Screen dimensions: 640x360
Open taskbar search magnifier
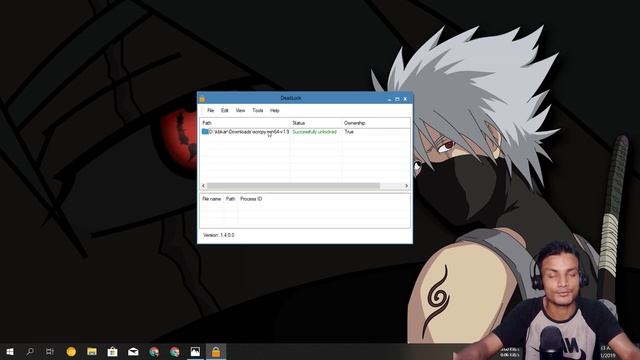pos(30,351)
